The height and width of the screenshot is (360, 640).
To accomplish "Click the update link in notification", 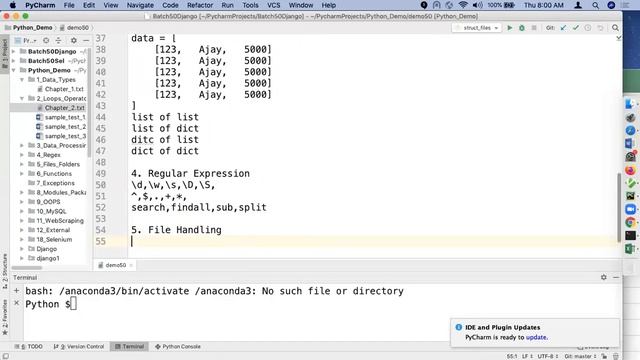I will (x=536, y=337).
